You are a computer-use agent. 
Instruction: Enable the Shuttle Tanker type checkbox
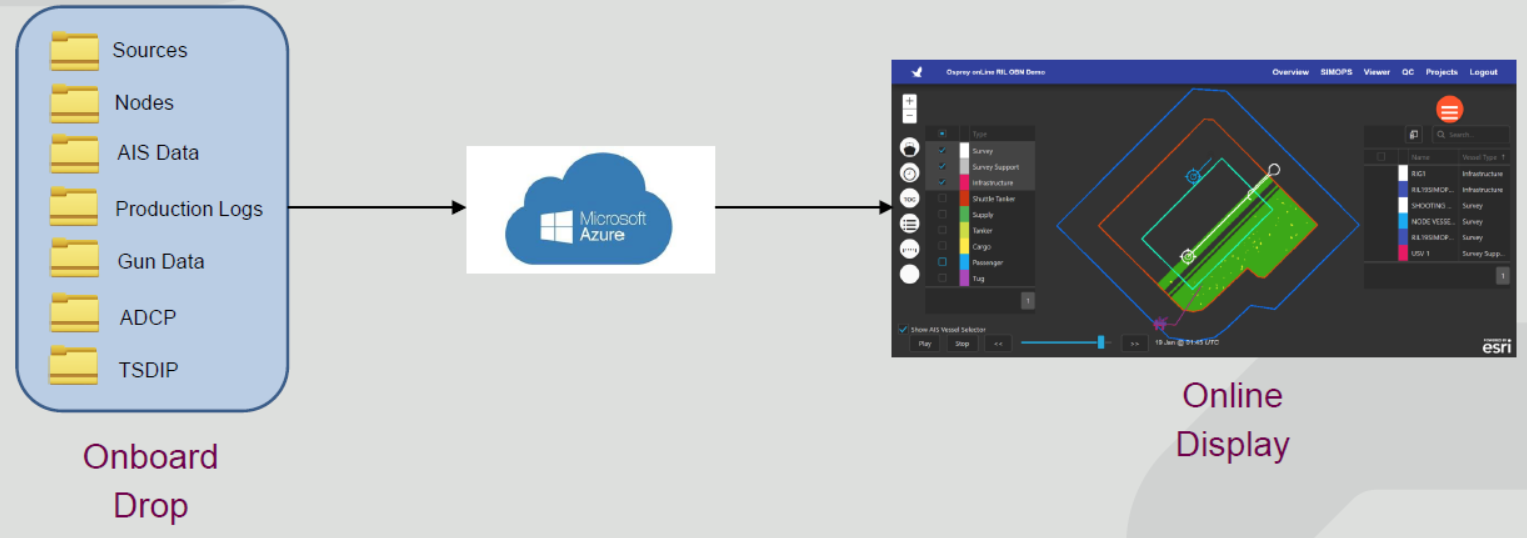coord(942,199)
